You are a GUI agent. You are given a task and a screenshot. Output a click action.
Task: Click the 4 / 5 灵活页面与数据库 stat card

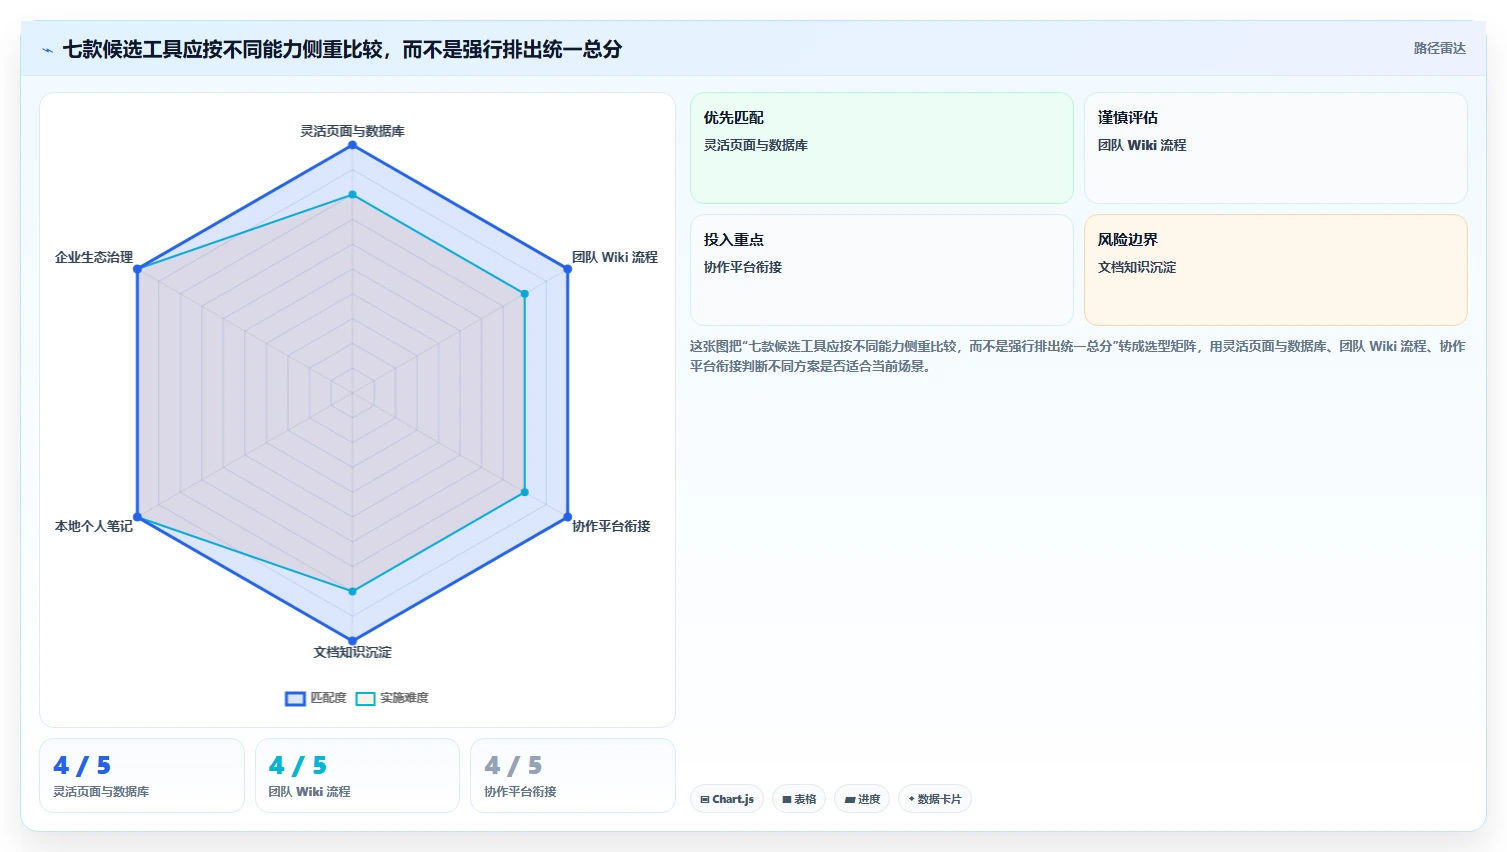pyautogui.click(x=142, y=776)
